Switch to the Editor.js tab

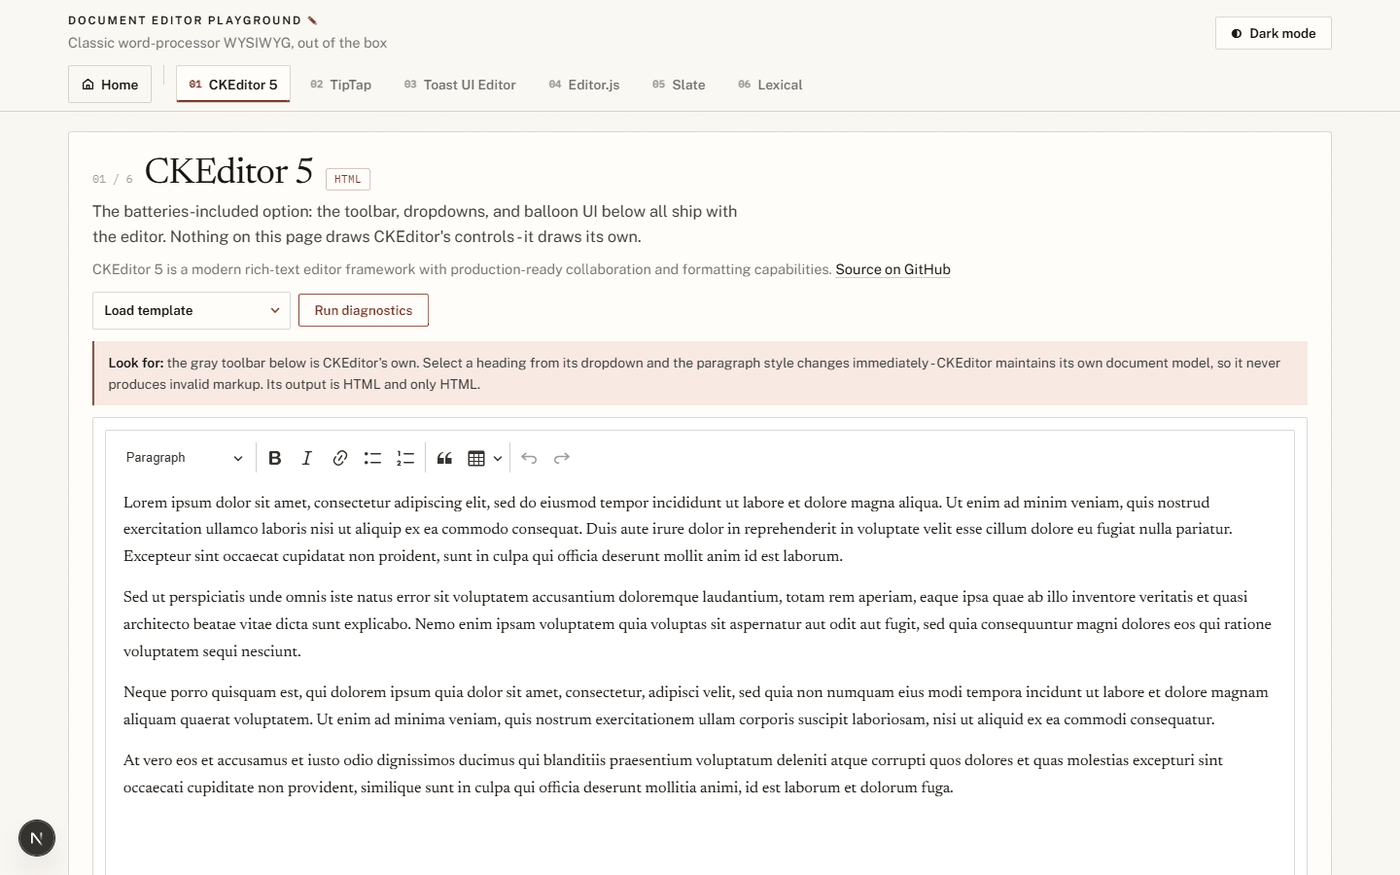click(584, 84)
